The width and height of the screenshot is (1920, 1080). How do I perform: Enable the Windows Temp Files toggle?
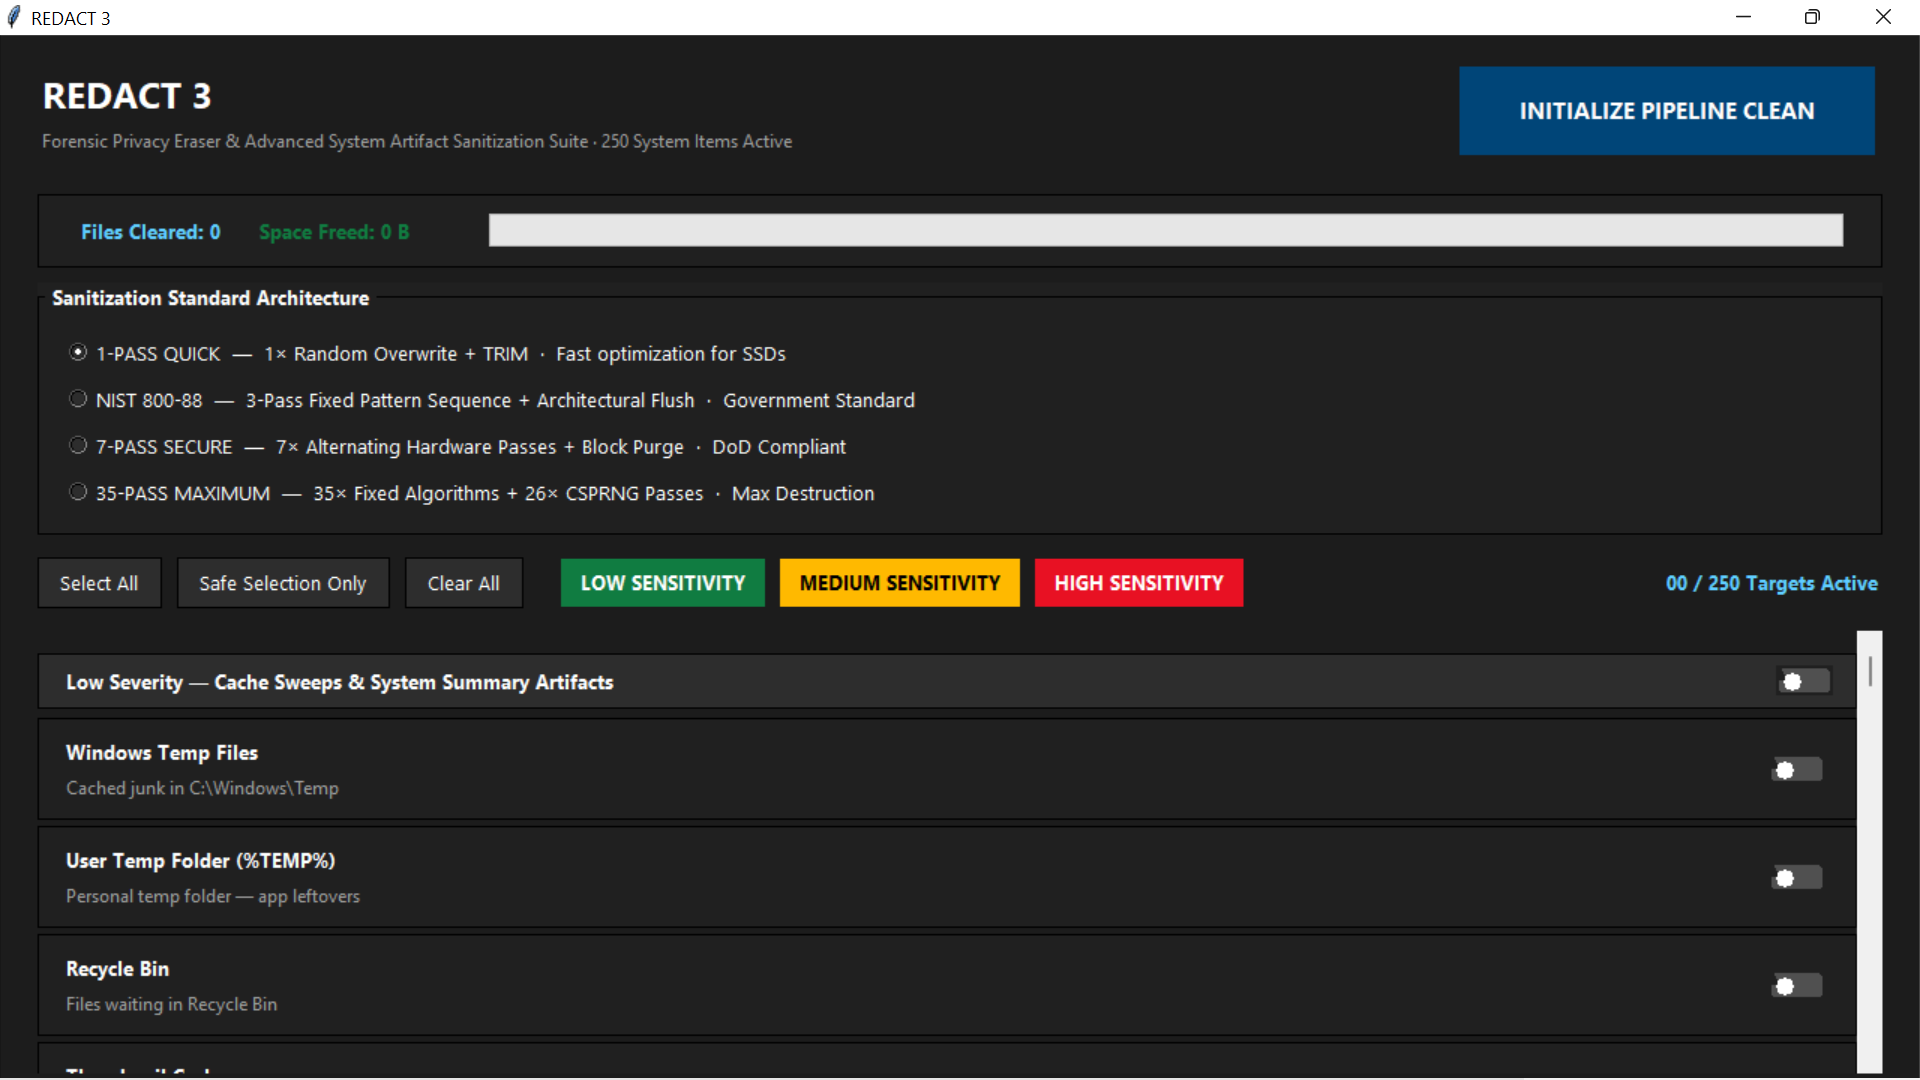tap(1797, 770)
